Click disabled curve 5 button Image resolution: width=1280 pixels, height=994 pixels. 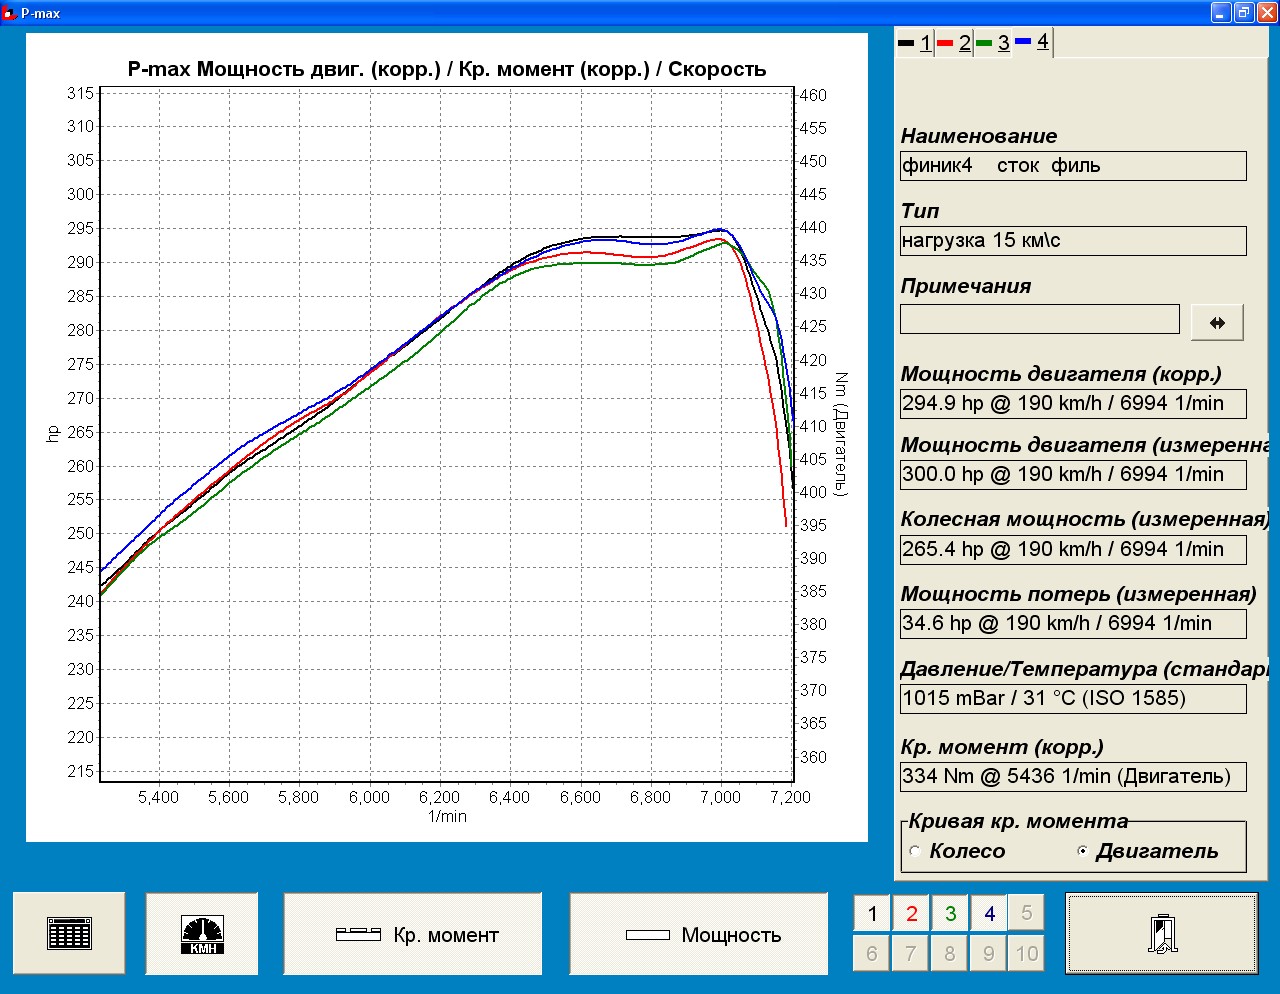pyautogui.click(x=1027, y=913)
